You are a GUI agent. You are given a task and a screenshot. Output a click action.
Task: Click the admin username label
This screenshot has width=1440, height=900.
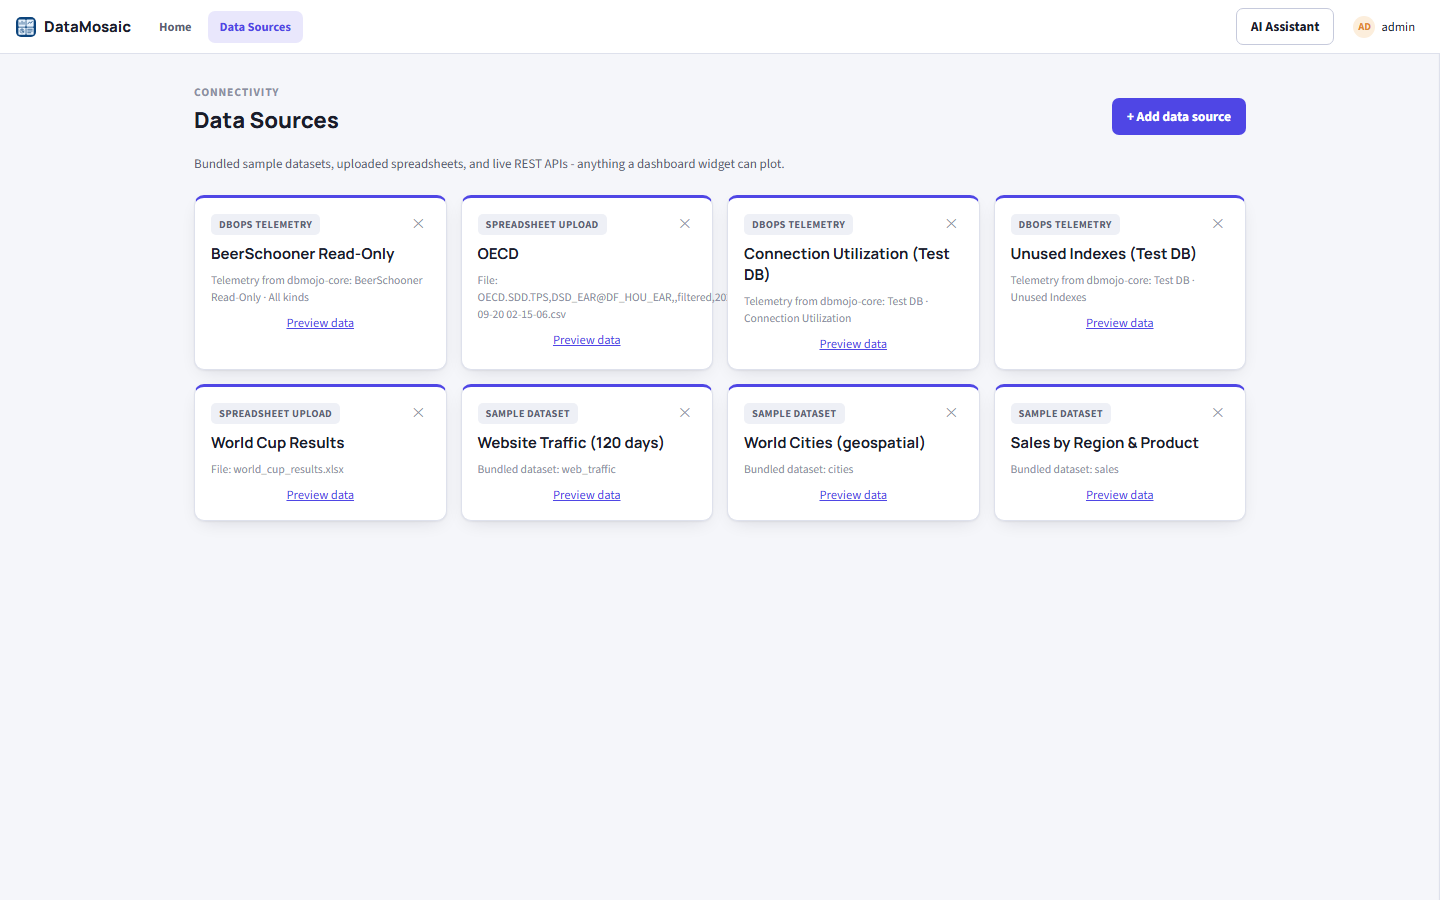[1398, 27]
